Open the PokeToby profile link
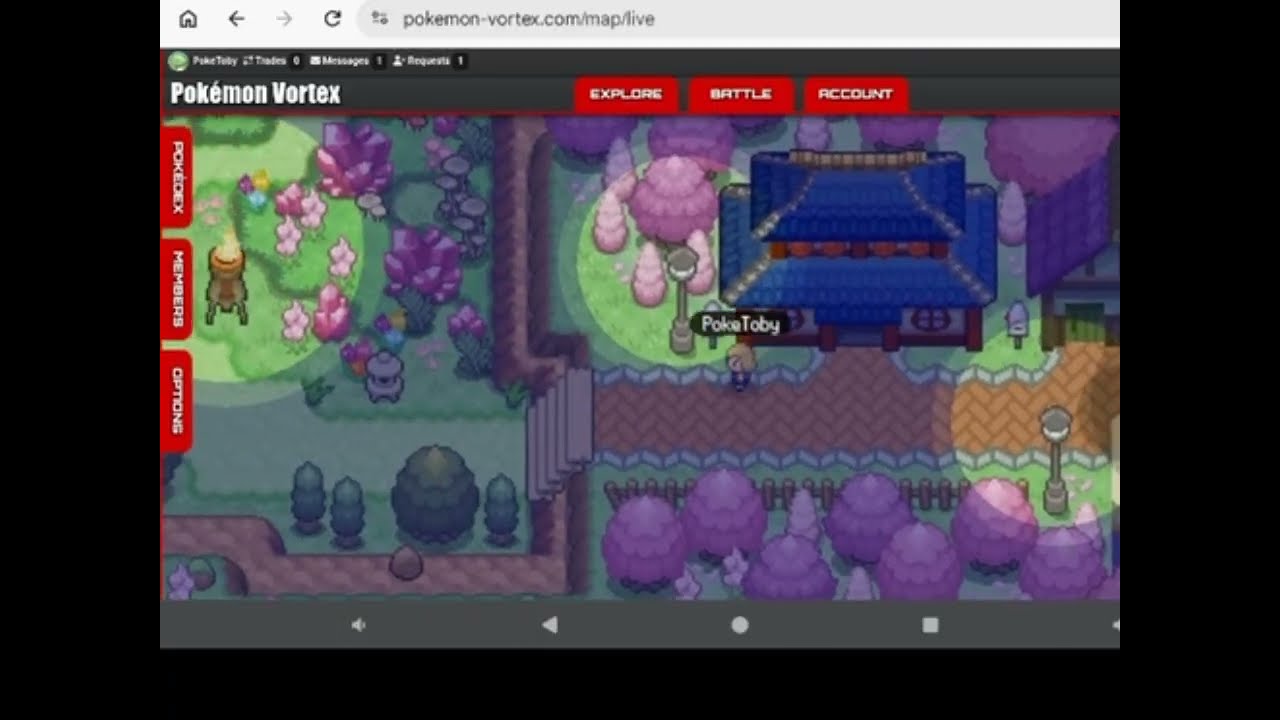Screen dimensions: 1280x720 click(x=214, y=61)
